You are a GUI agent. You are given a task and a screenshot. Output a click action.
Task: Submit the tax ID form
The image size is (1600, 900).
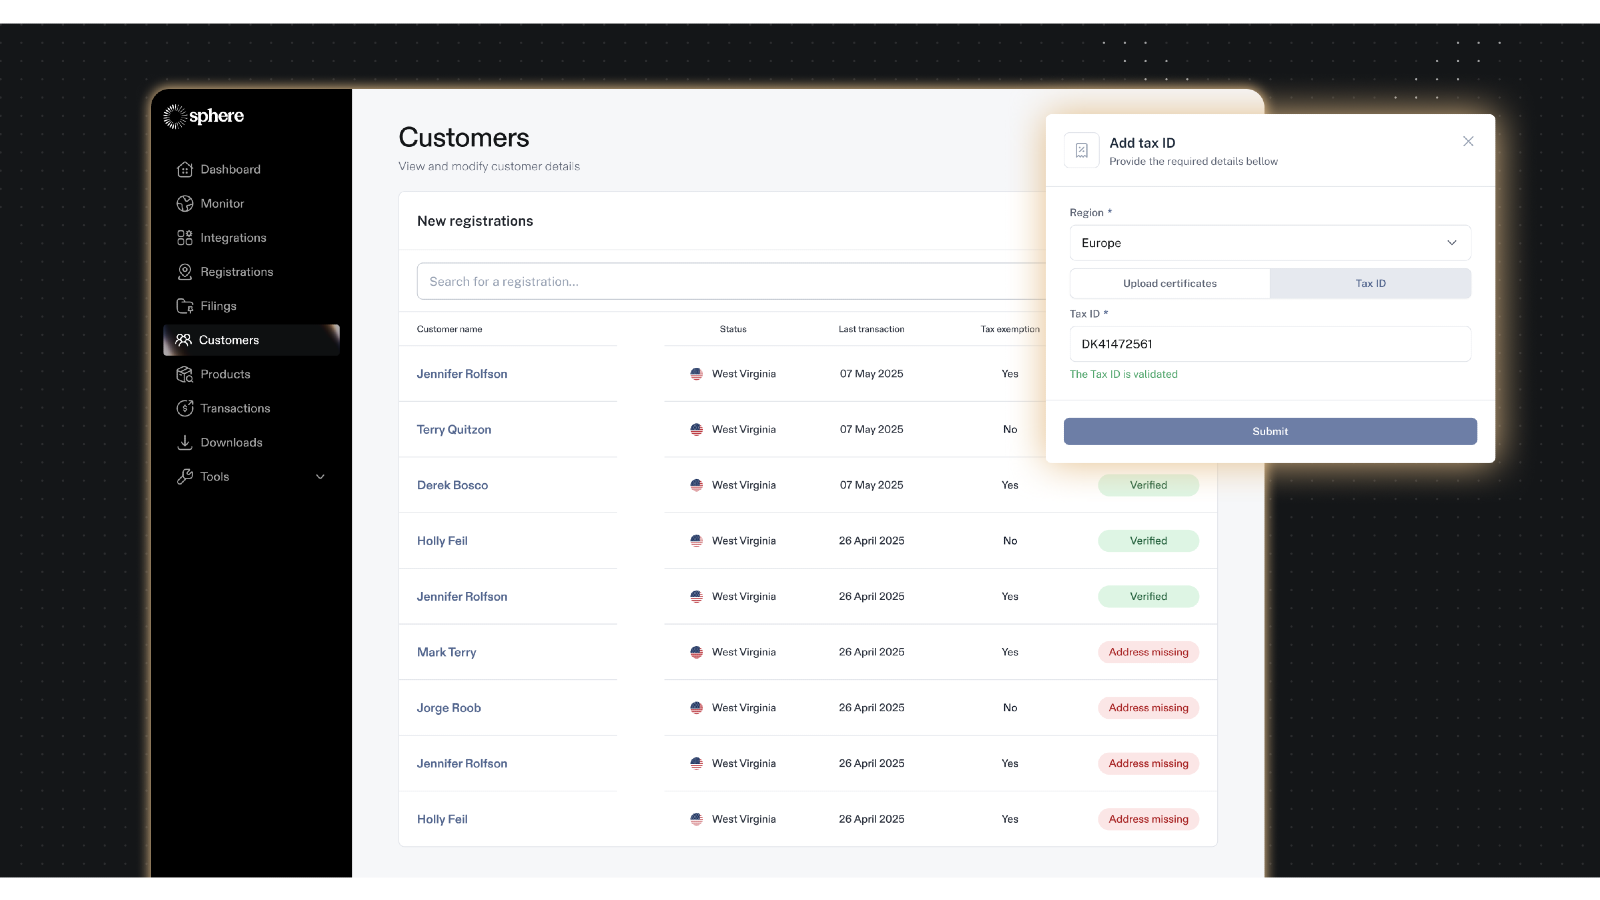tap(1269, 431)
